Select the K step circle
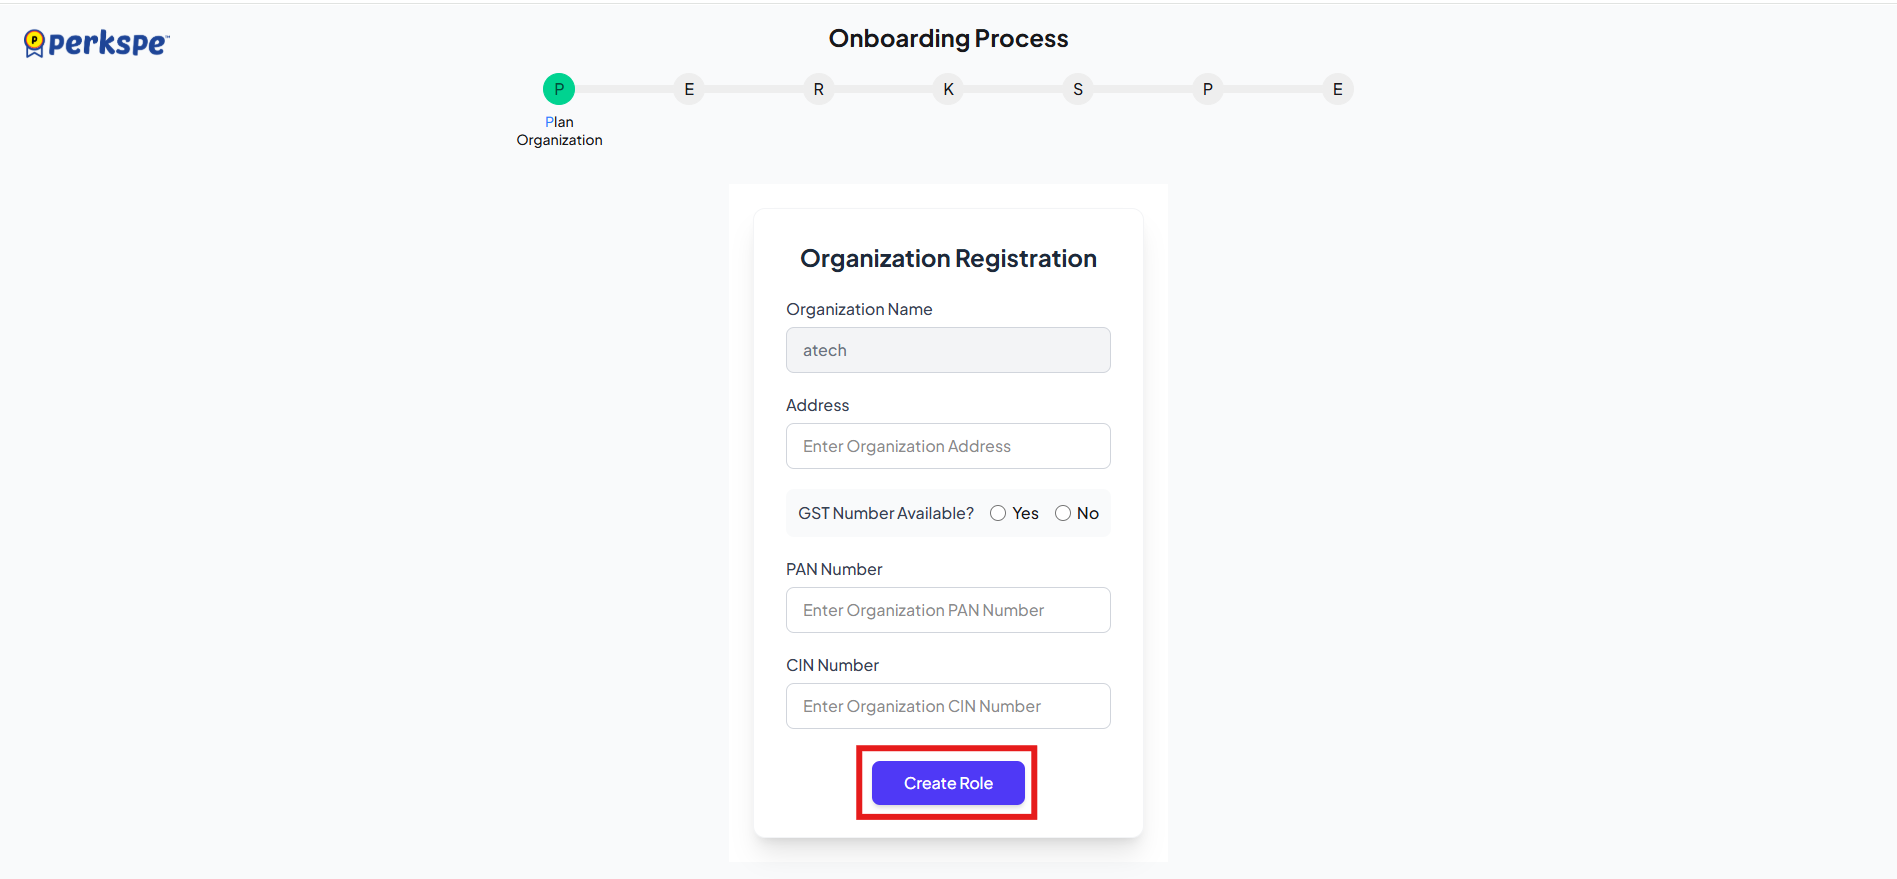This screenshot has width=1897, height=879. point(948,89)
